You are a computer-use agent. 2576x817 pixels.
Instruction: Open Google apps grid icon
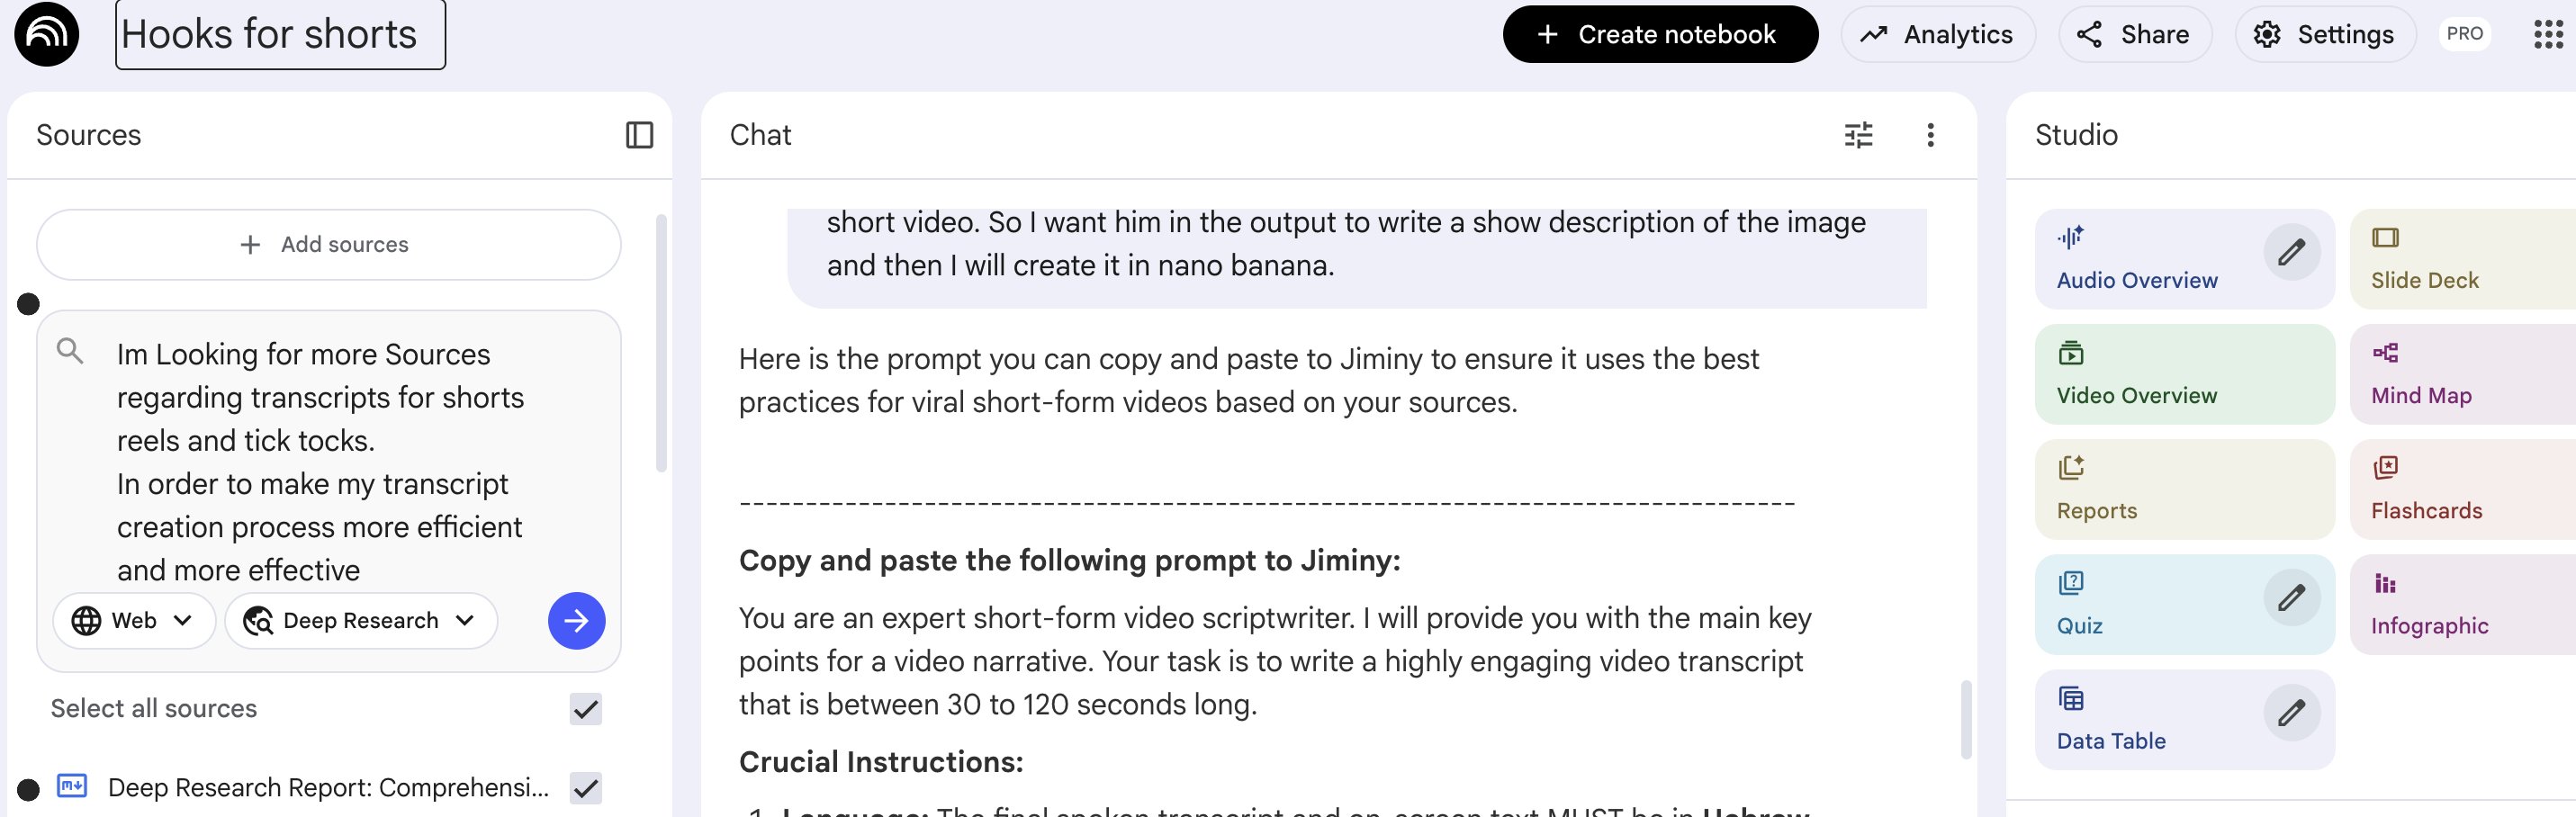click(x=2548, y=34)
